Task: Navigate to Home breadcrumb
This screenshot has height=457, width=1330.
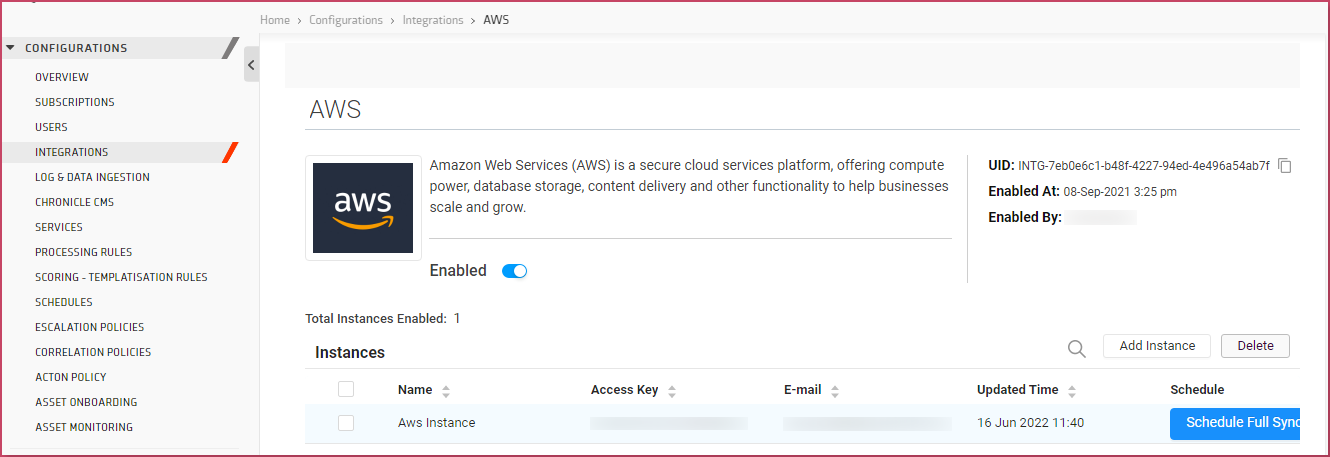Action: coord(275,20)
